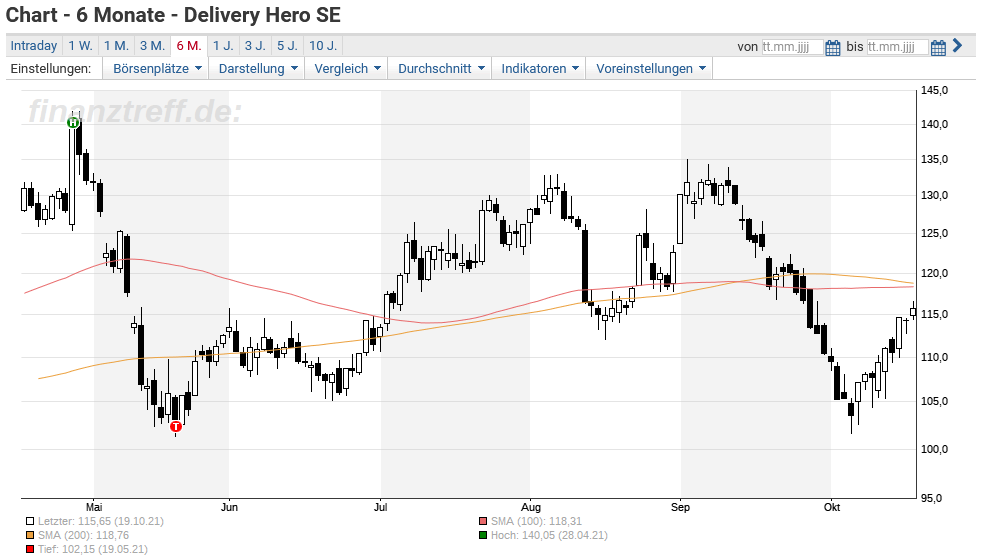Click the 'Aug' x-axis label

(531, 507)
